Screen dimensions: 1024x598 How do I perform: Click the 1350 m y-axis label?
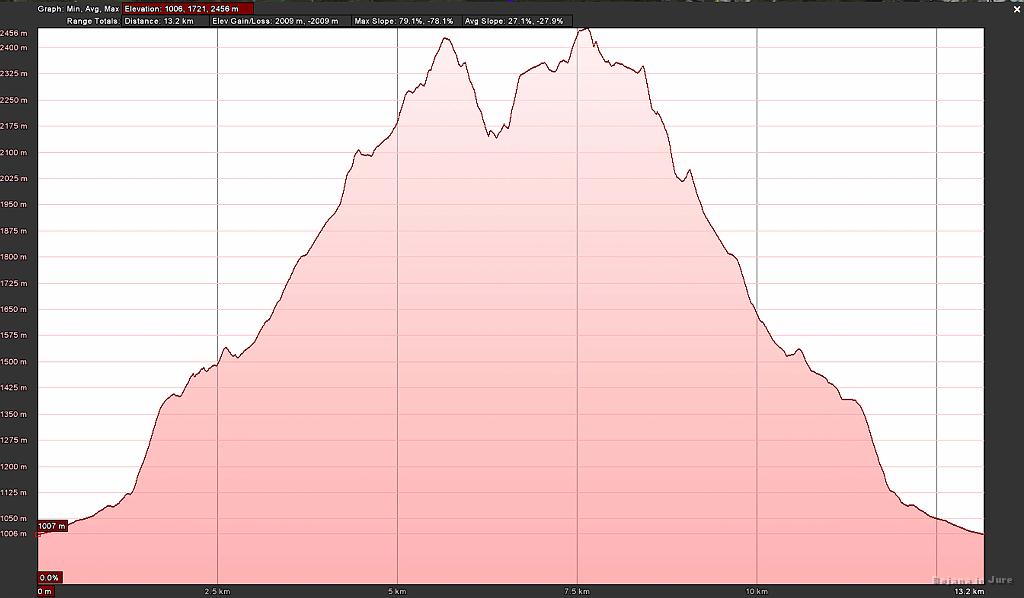tap(14, 414)
